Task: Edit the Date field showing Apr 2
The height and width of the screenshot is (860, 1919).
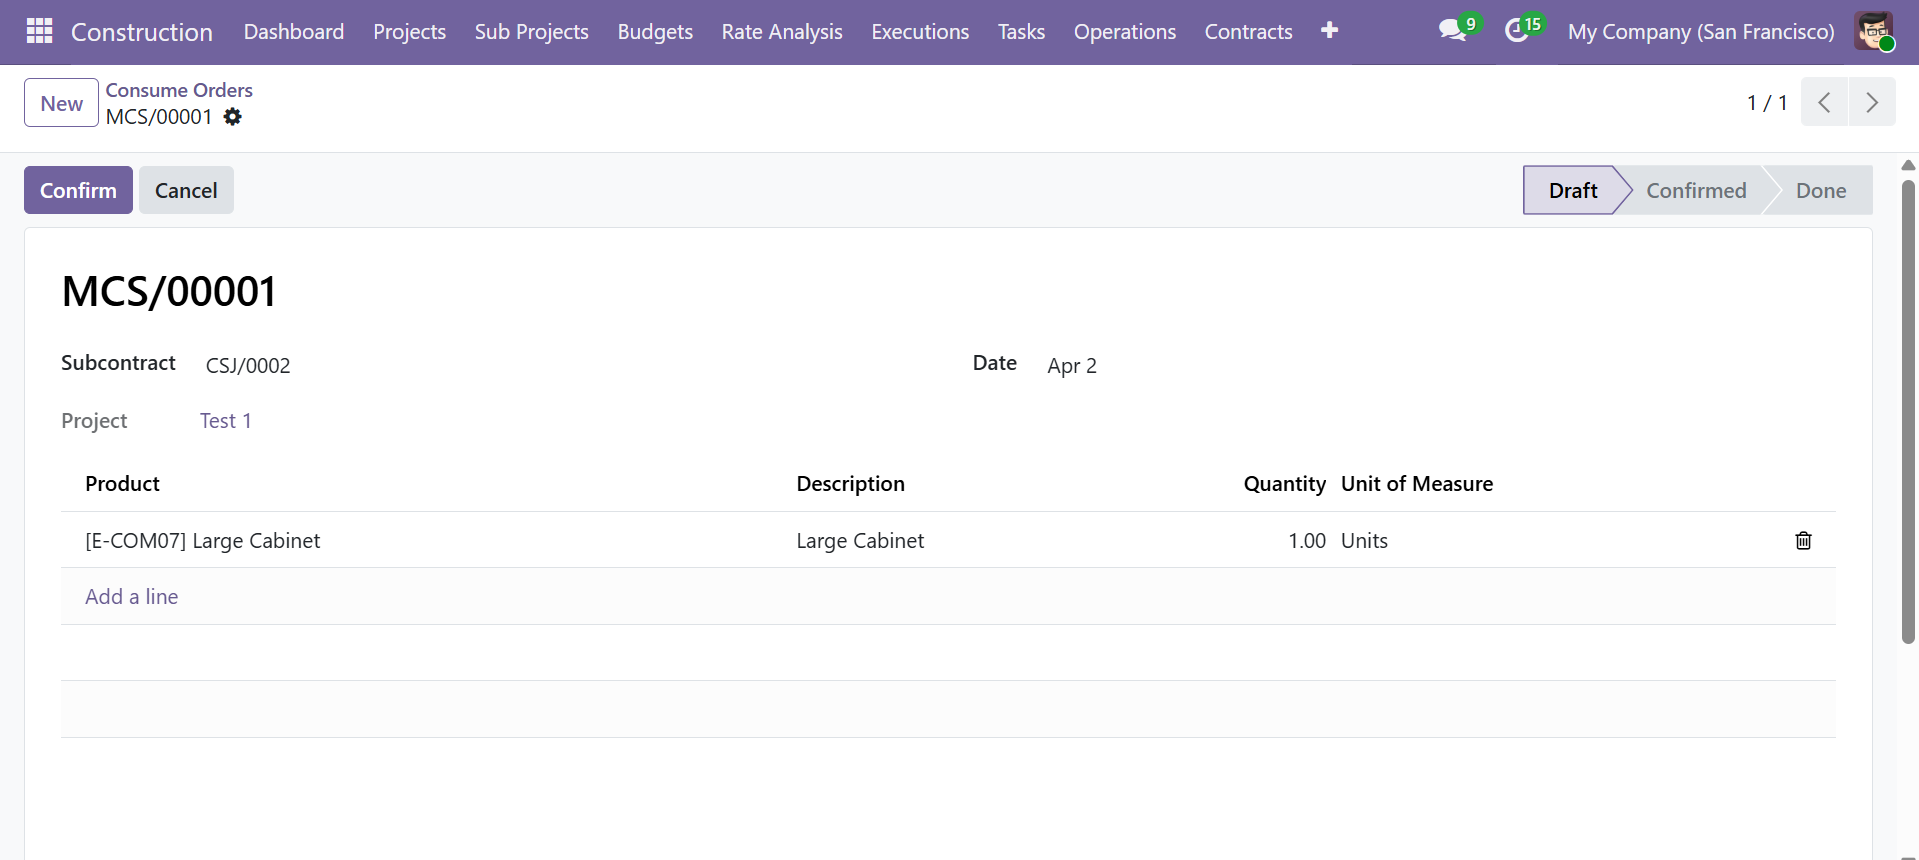Action: [x=1072, y=366]
